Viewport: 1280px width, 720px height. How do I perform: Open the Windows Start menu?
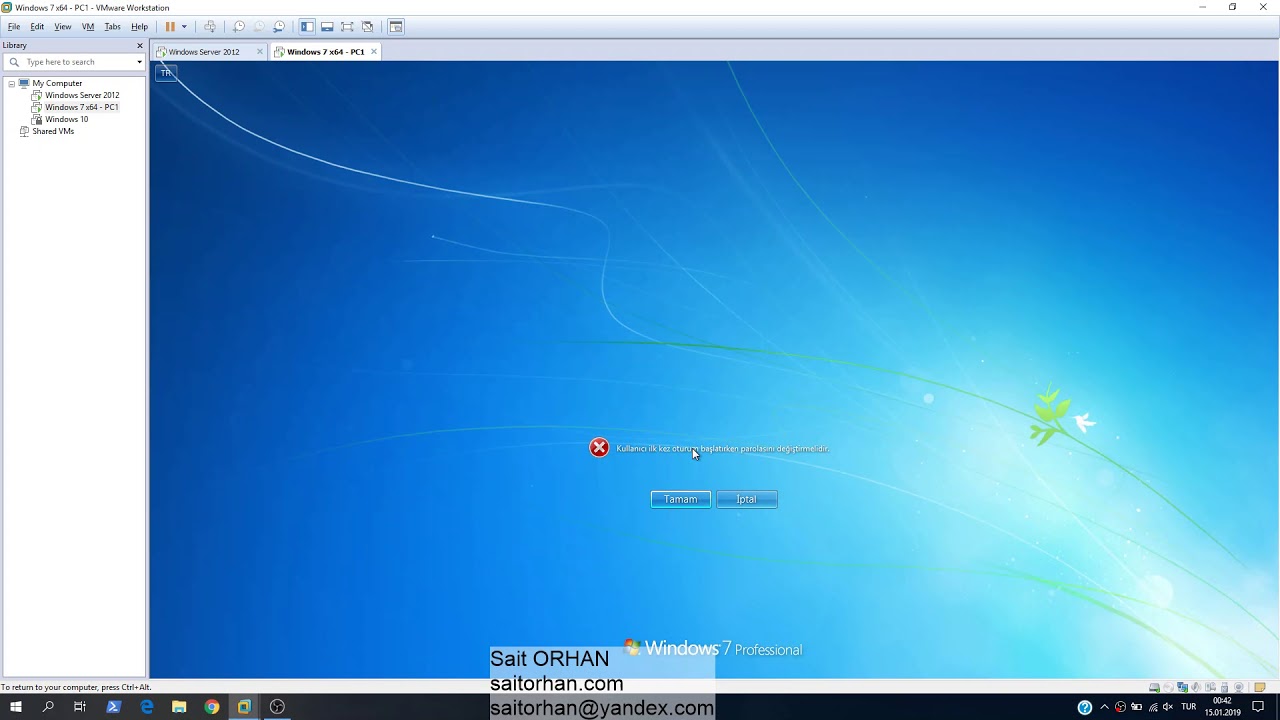point(15,707)
